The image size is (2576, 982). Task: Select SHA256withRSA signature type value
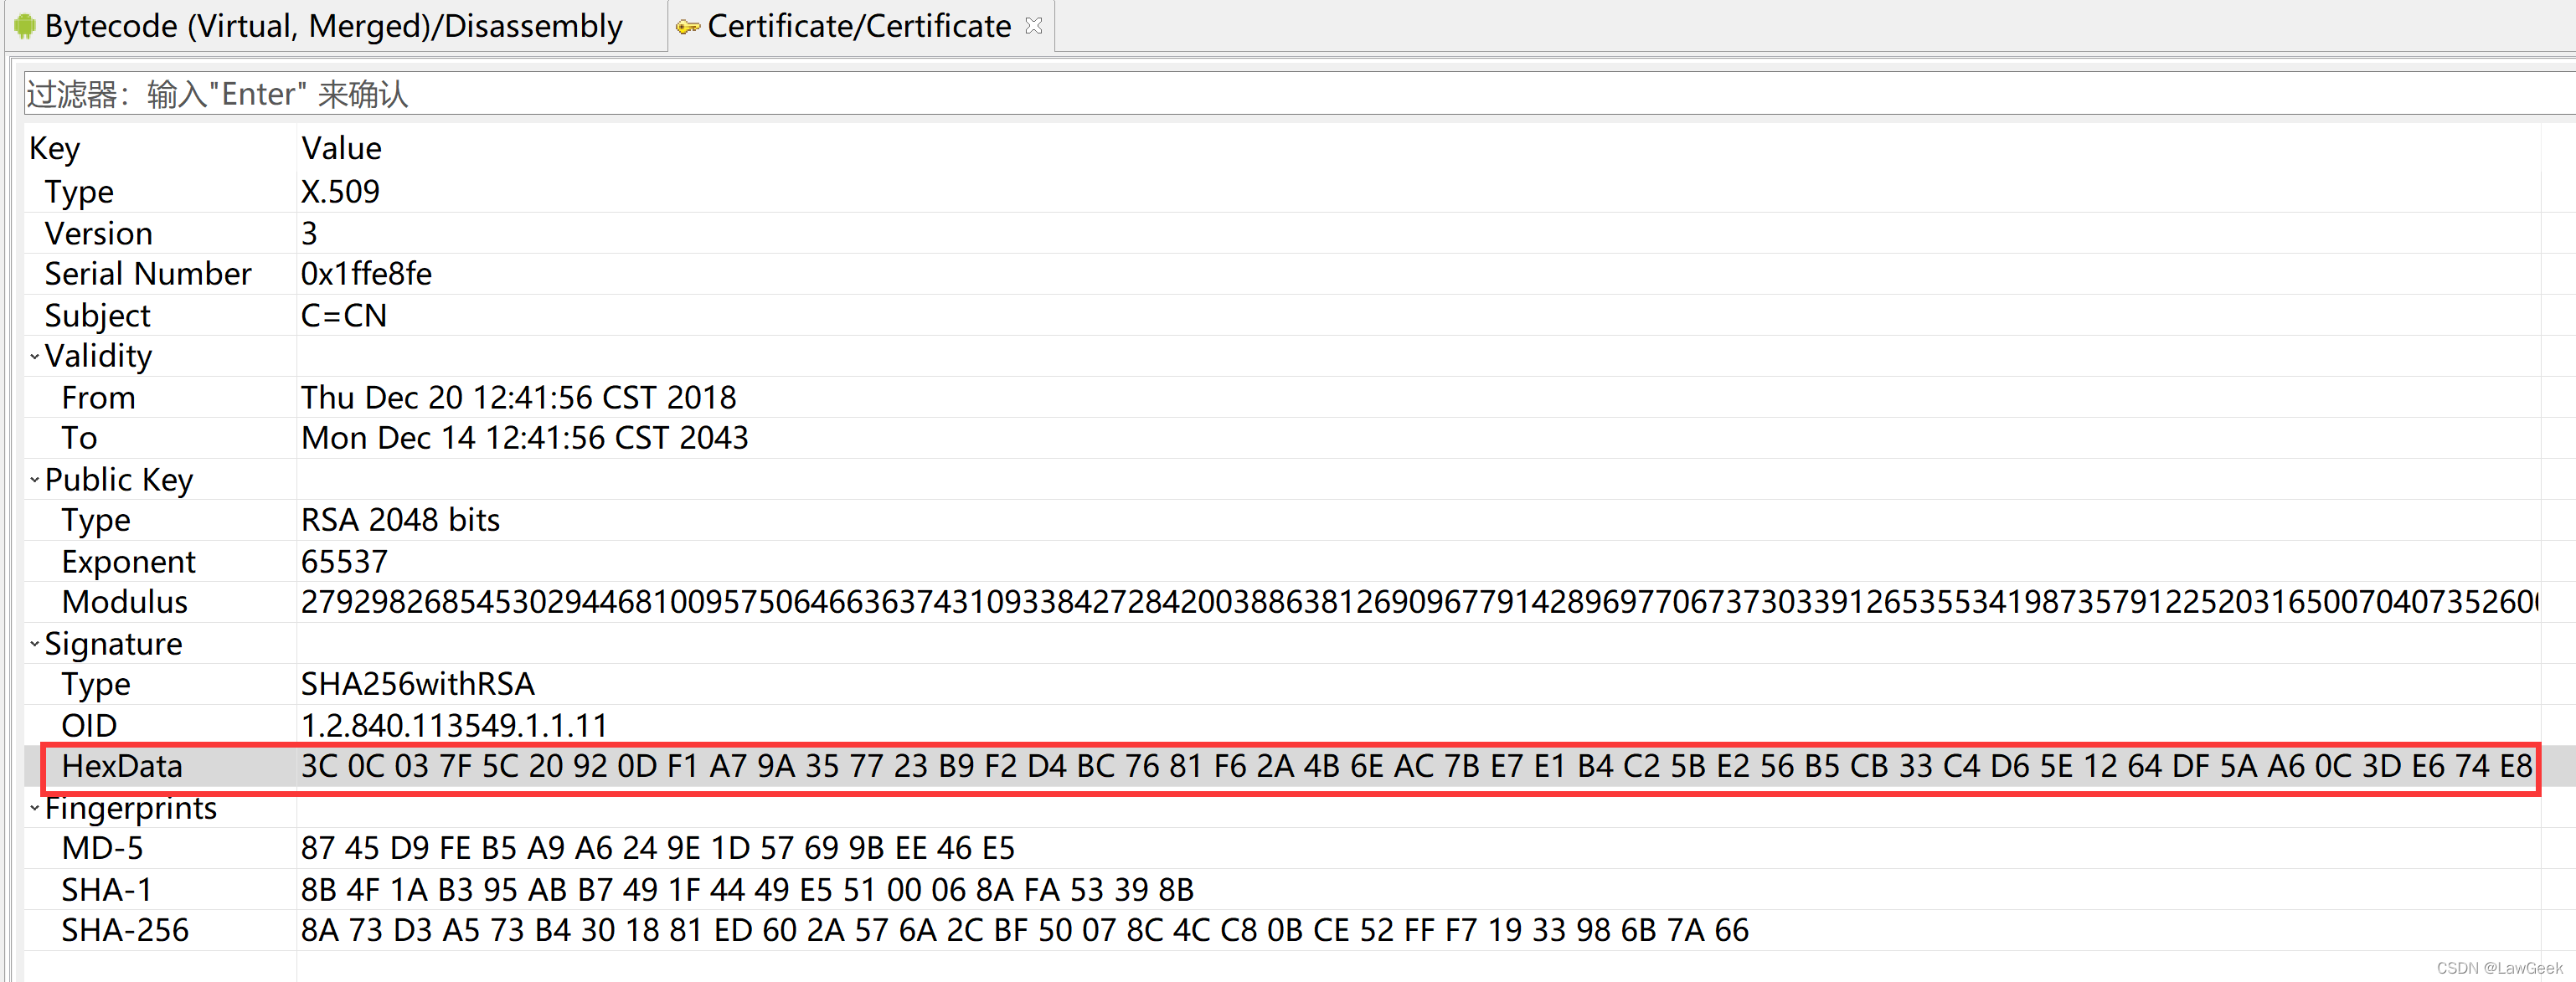[417, 684]
